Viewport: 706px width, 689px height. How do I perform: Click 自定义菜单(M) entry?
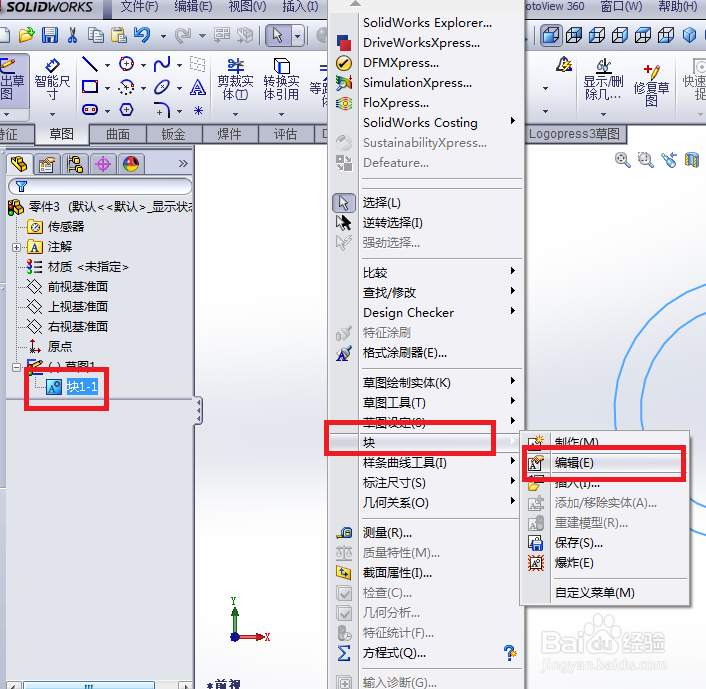(605, 593)
